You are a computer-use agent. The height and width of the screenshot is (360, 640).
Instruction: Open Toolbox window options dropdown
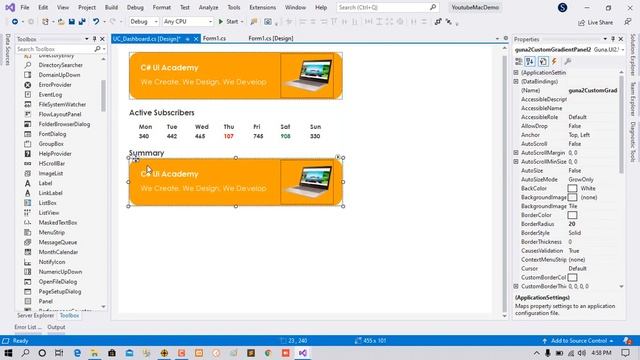87,39
